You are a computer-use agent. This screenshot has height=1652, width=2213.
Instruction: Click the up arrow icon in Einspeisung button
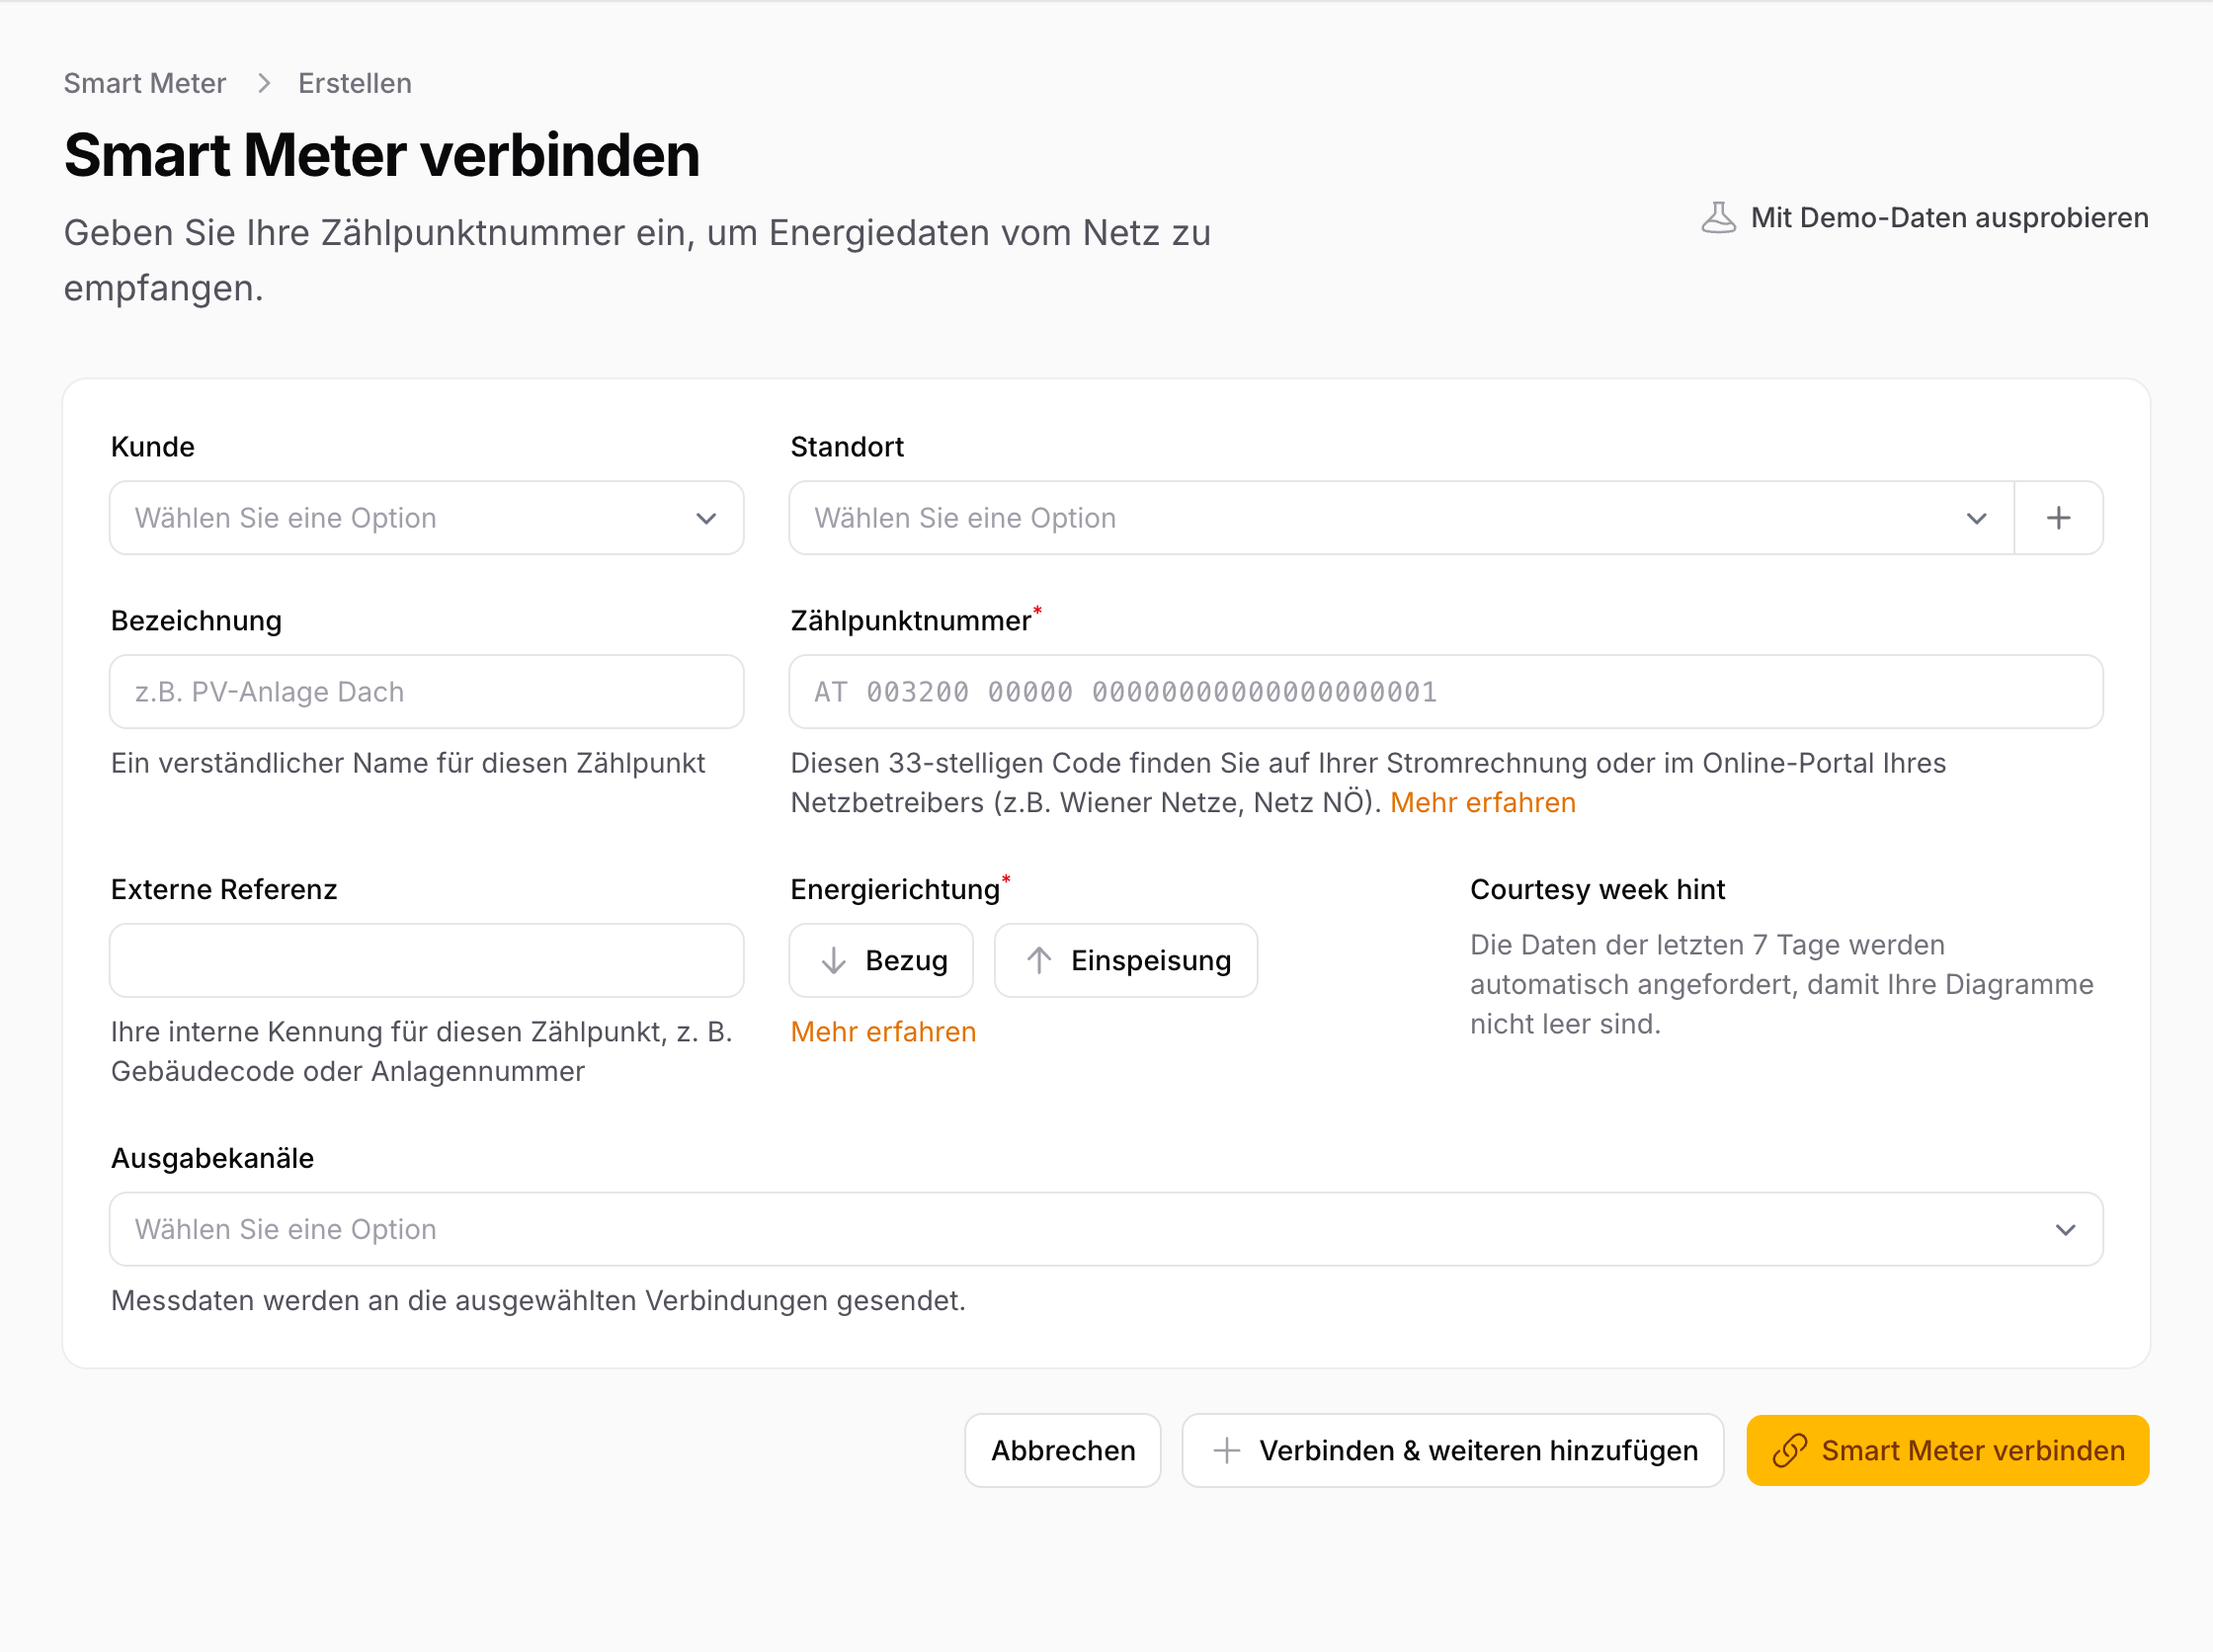[1039, 960]
